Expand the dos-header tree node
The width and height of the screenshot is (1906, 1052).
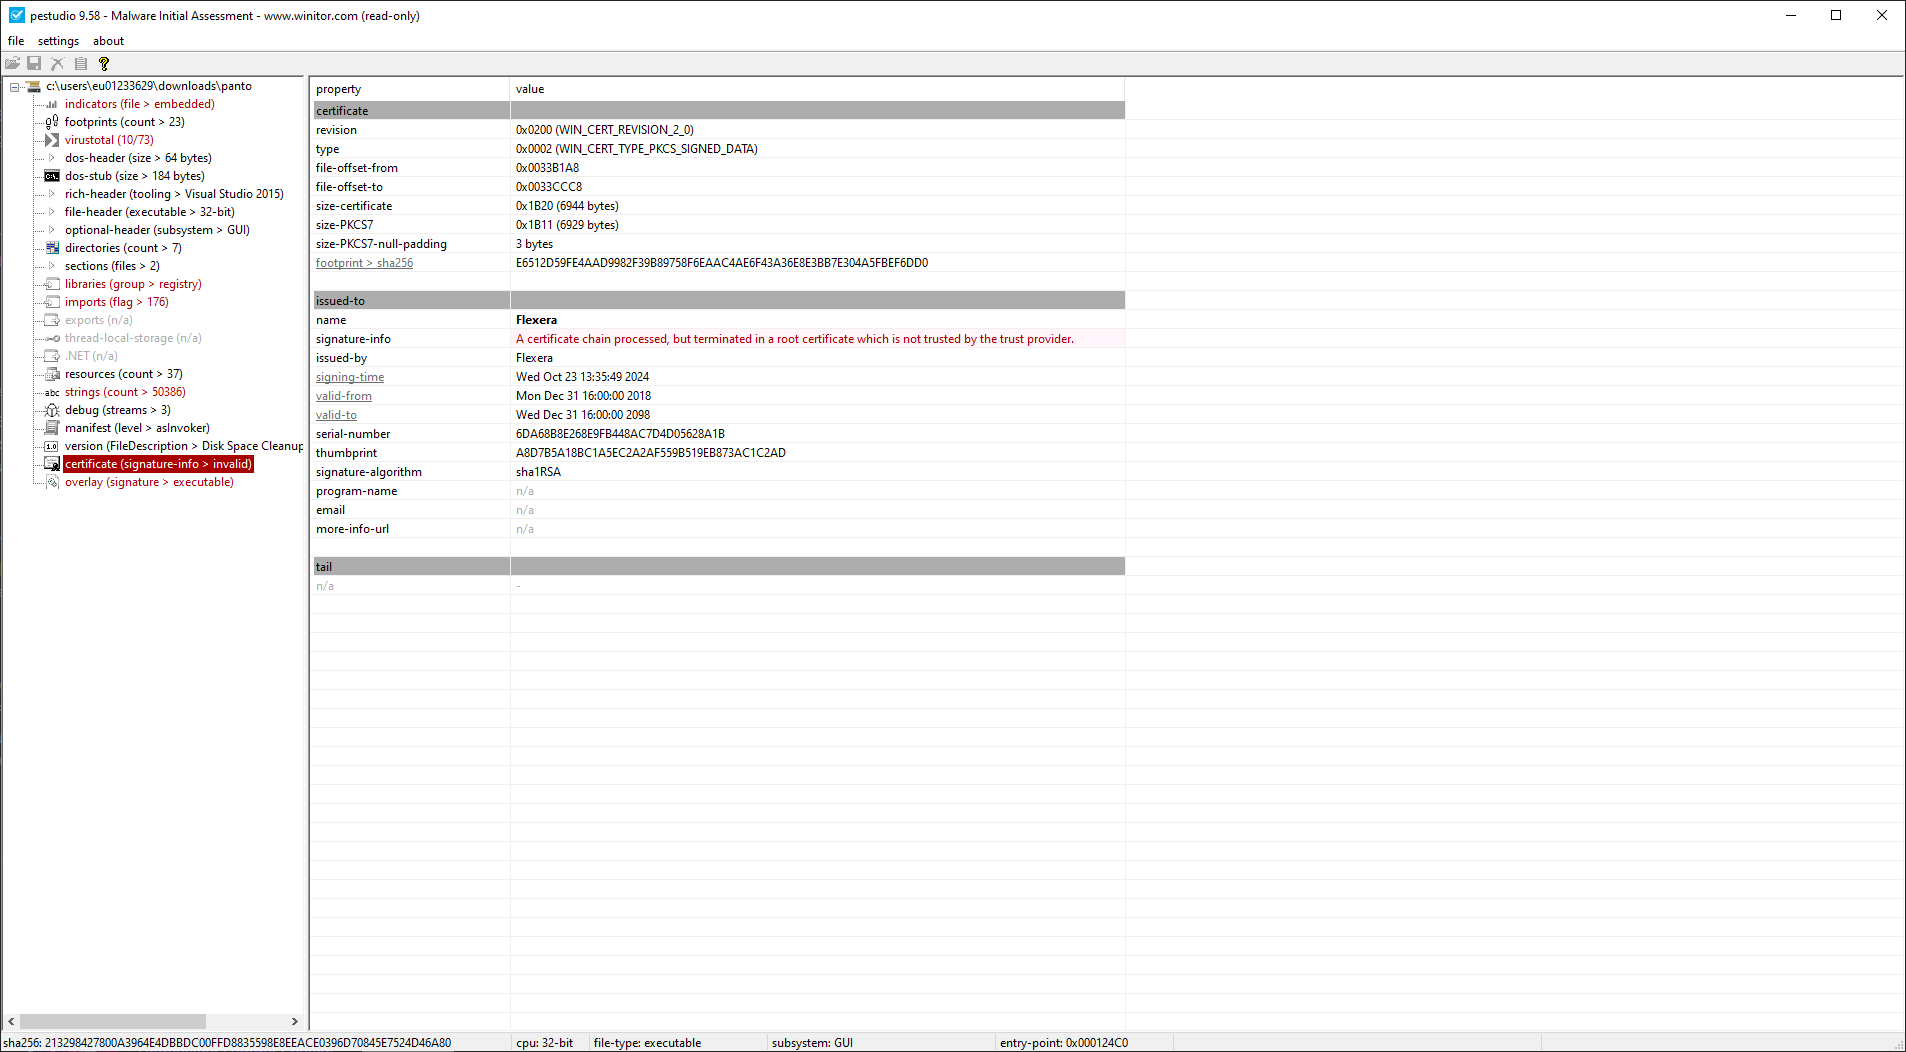point(52,158)
